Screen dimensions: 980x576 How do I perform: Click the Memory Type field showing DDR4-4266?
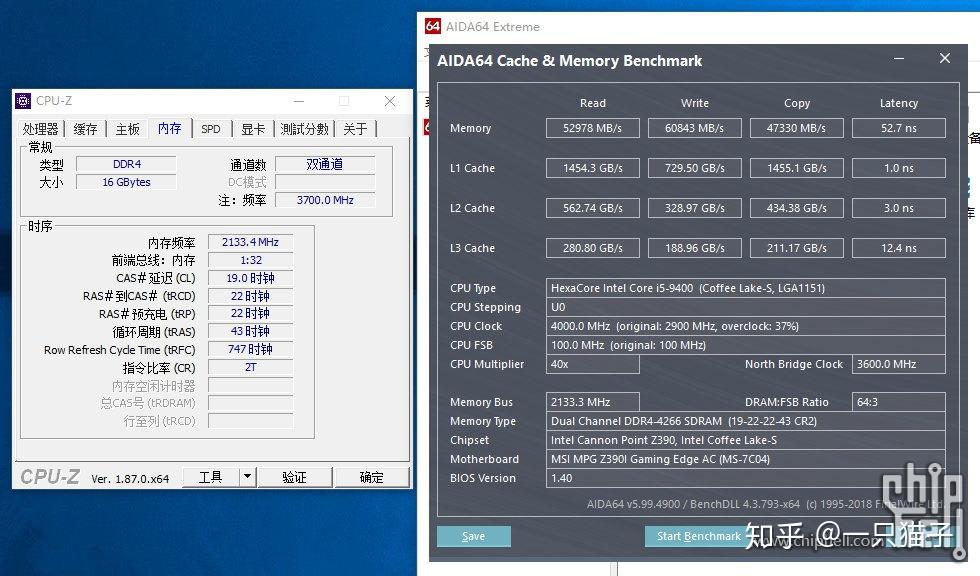tap(746, 421)
